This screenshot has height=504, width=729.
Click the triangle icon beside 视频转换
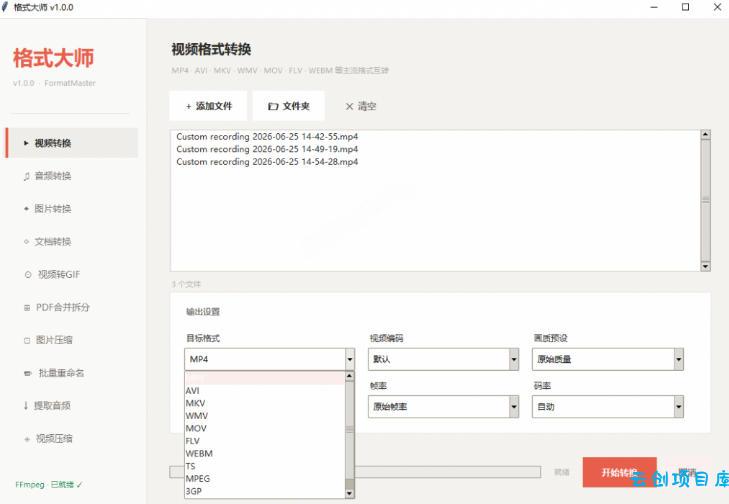[x=27, y=143]
